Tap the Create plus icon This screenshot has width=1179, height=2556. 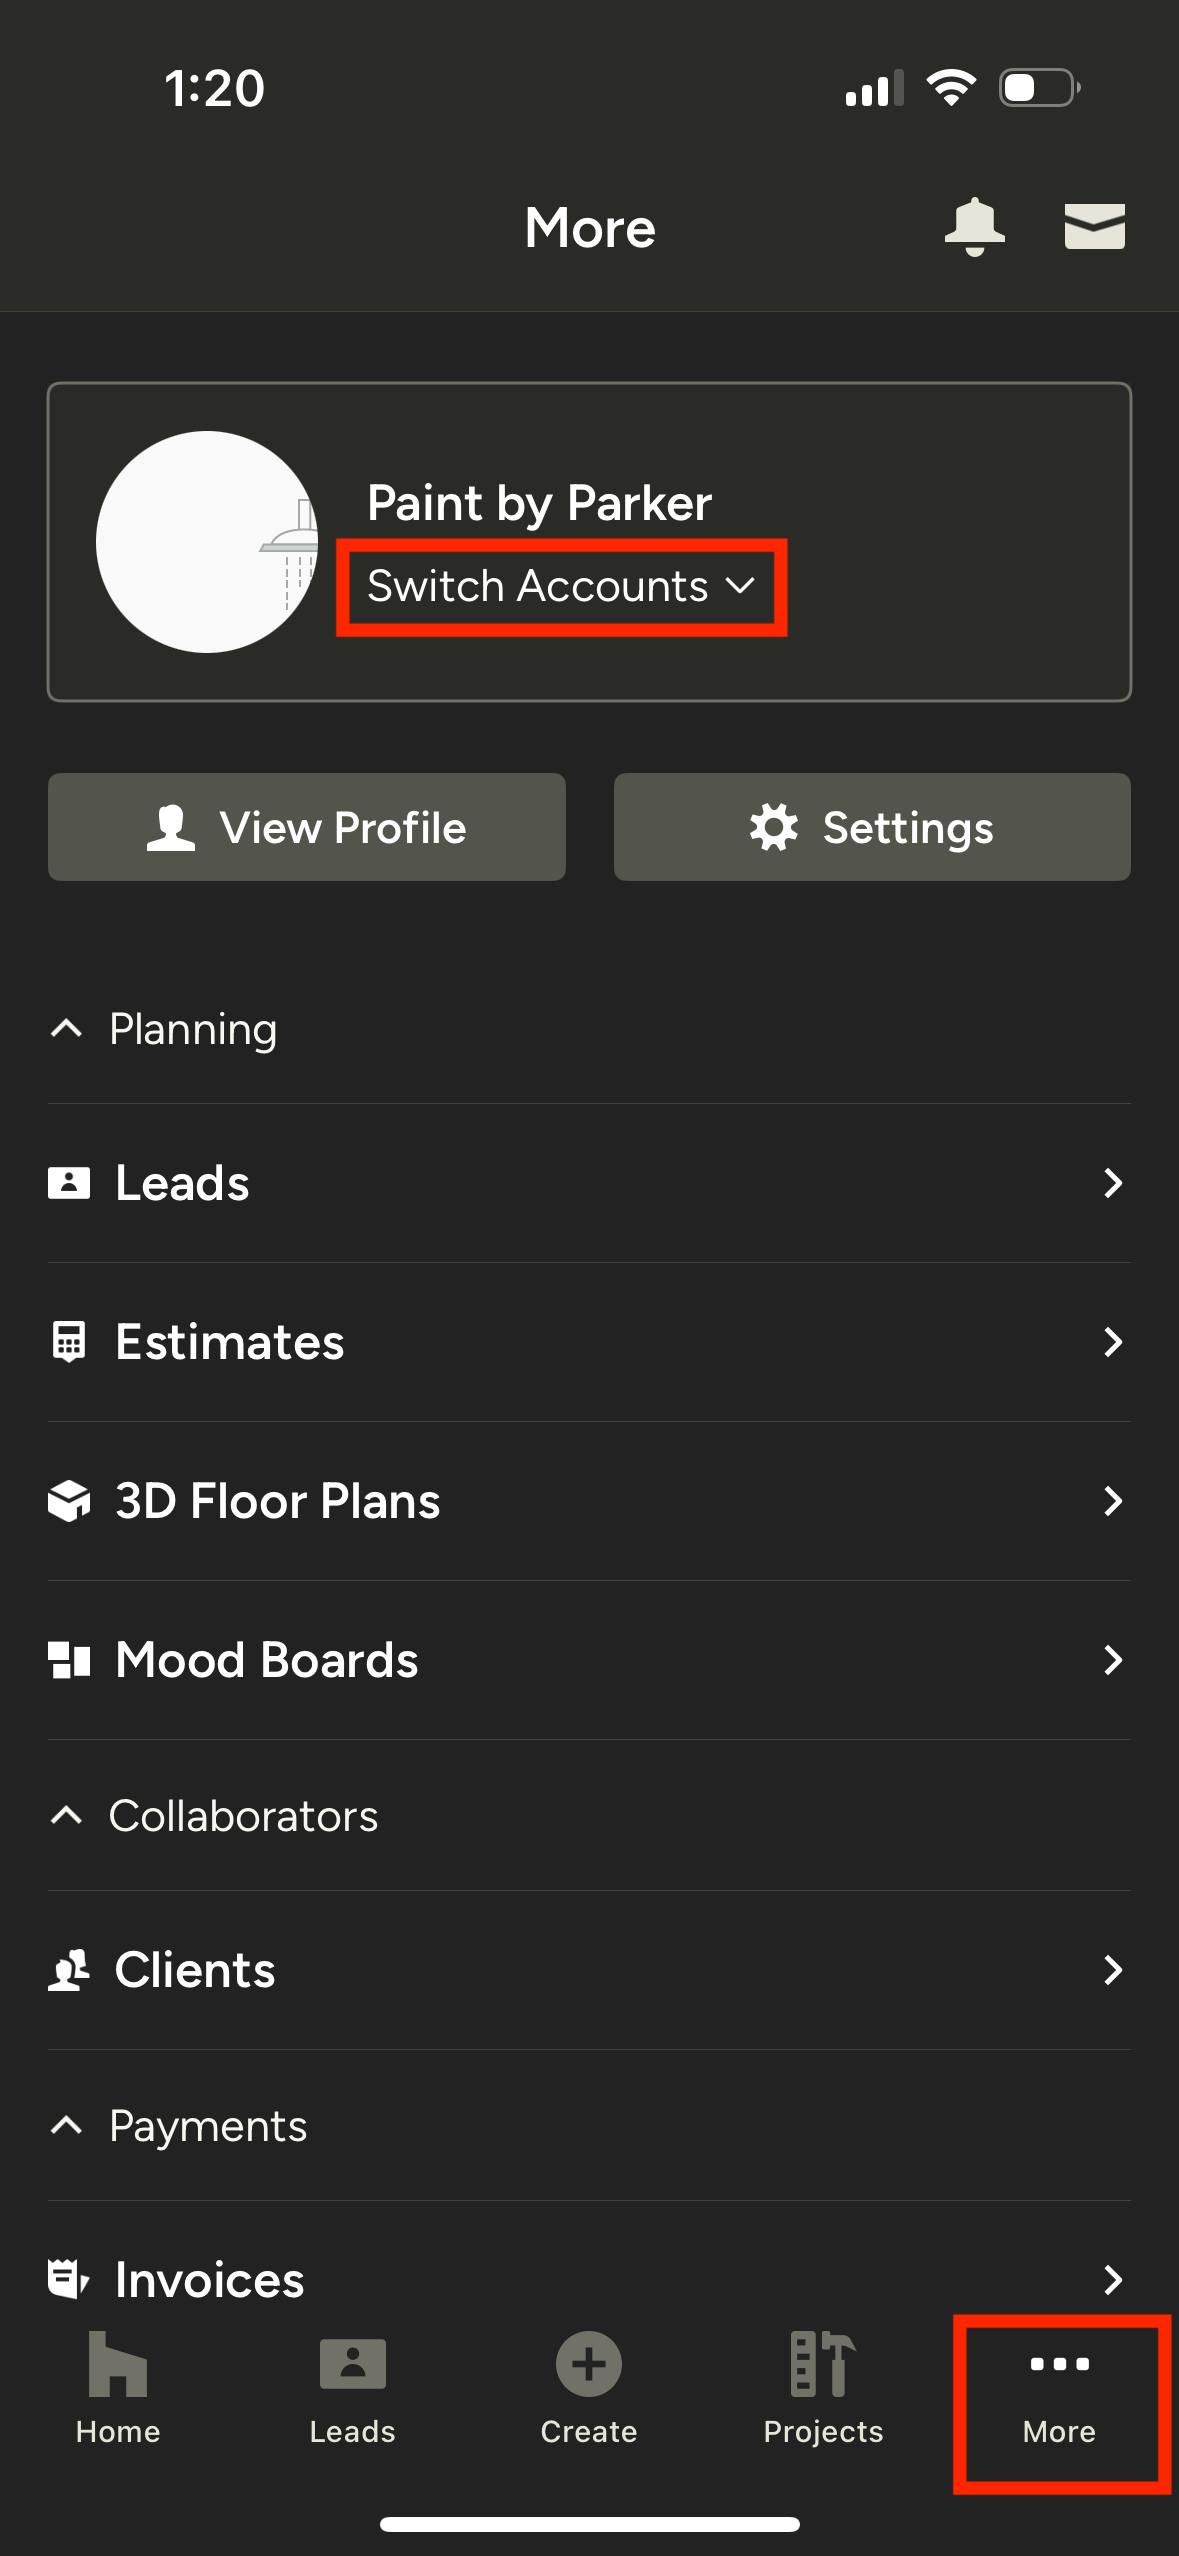589,2366
